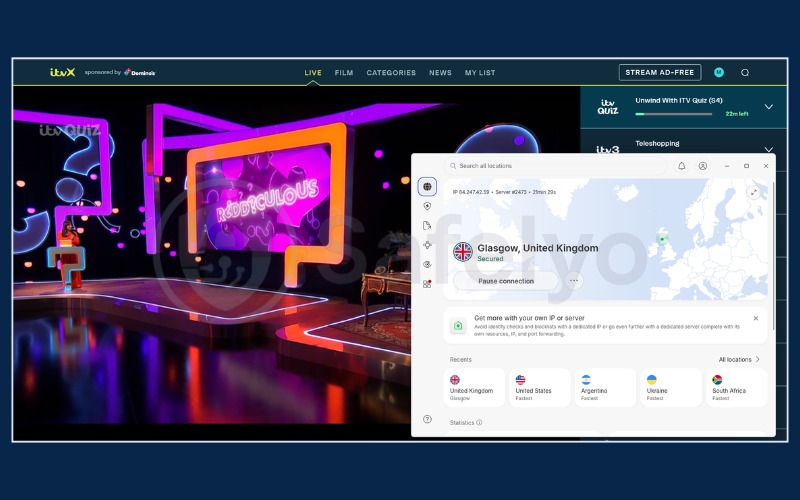The width and height of the screenshot is (800, 500).
Task: Go to the NEWS tab
Action: [440, 73]
